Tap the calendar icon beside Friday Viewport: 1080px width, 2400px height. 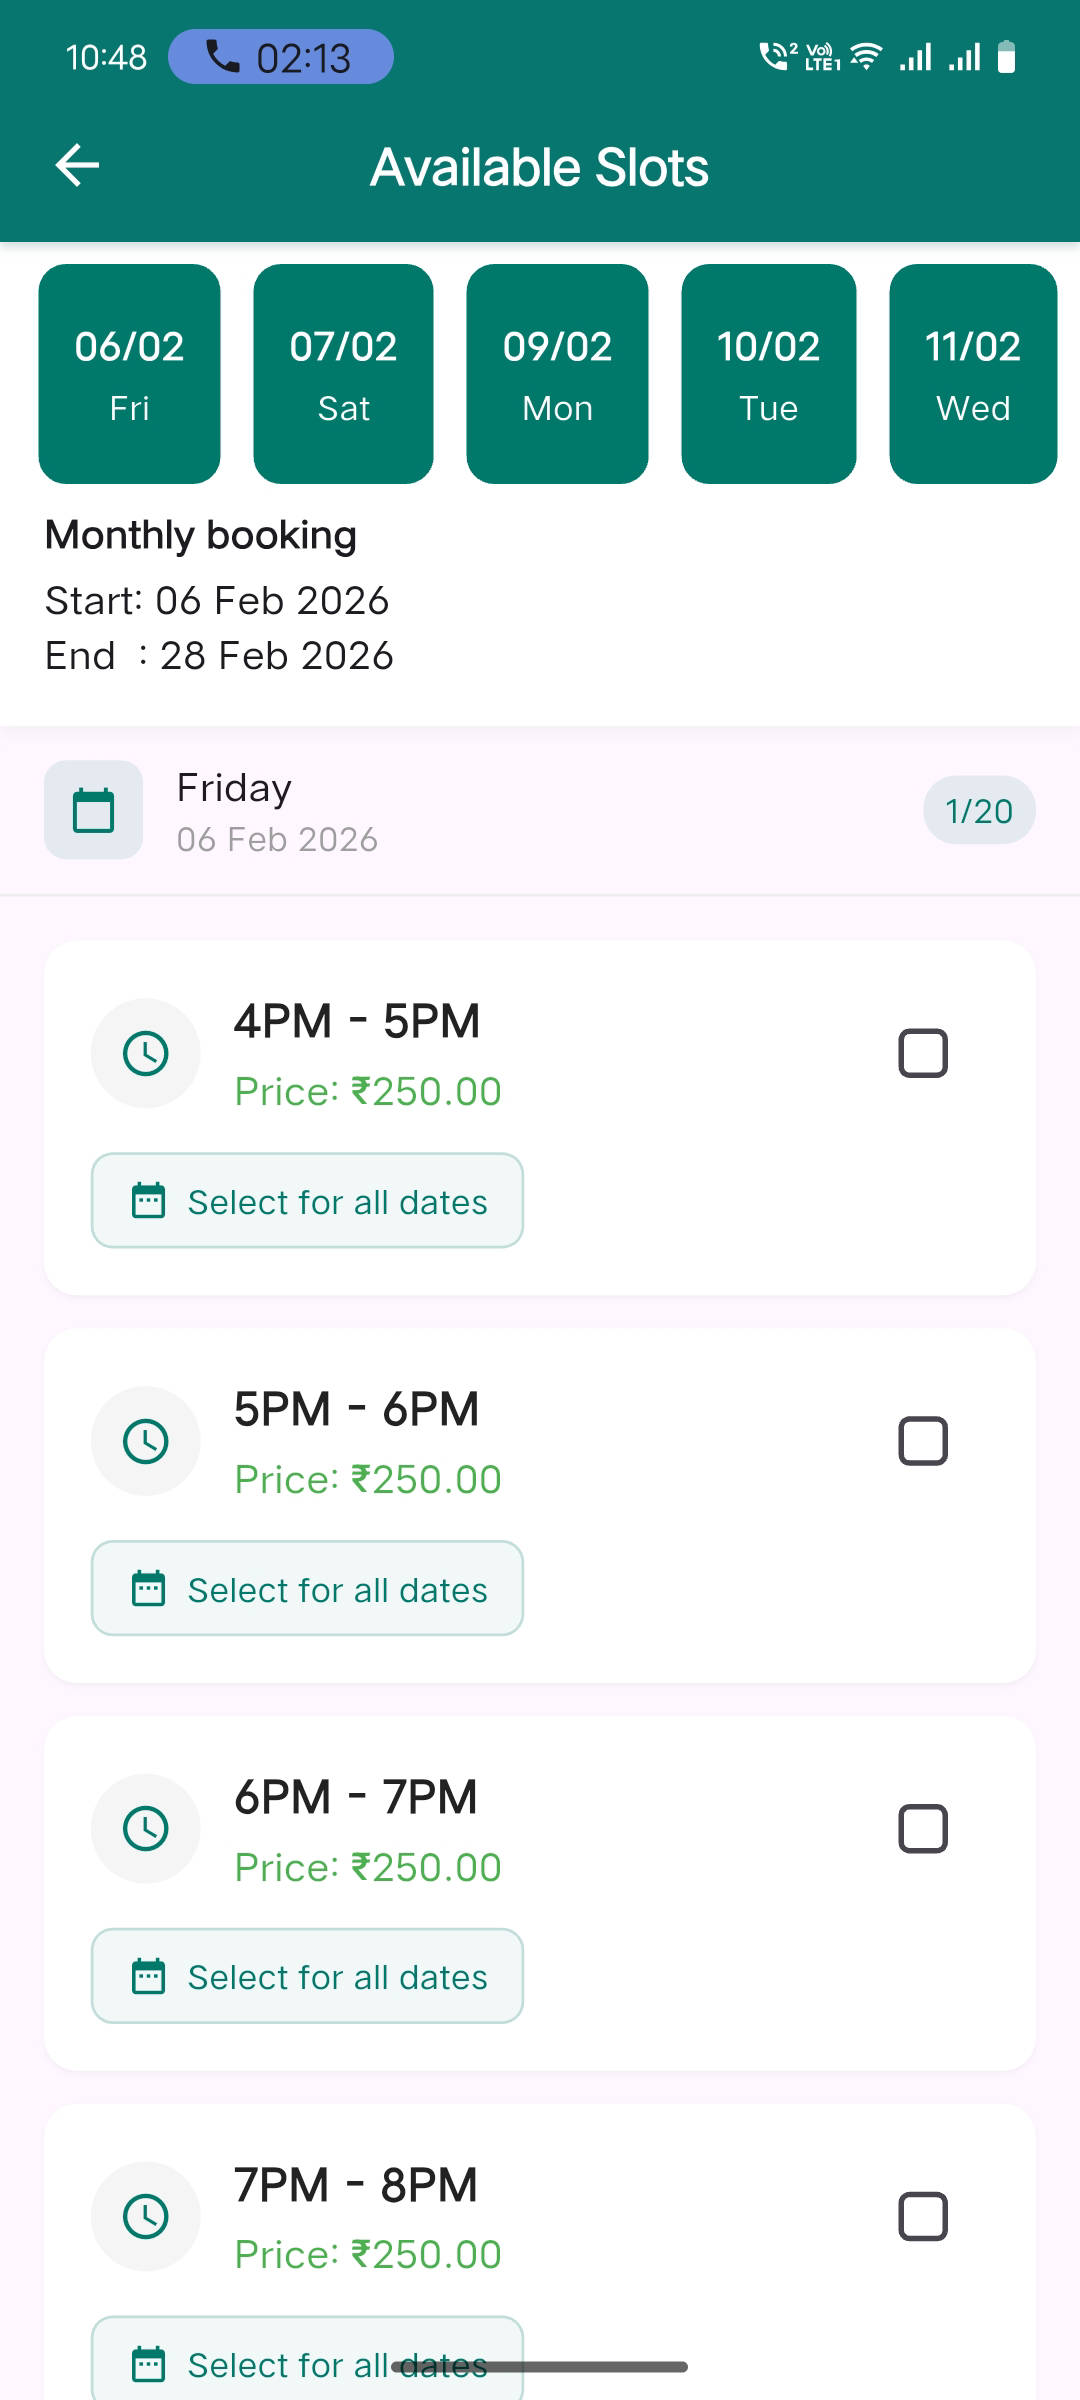point(93,810)
